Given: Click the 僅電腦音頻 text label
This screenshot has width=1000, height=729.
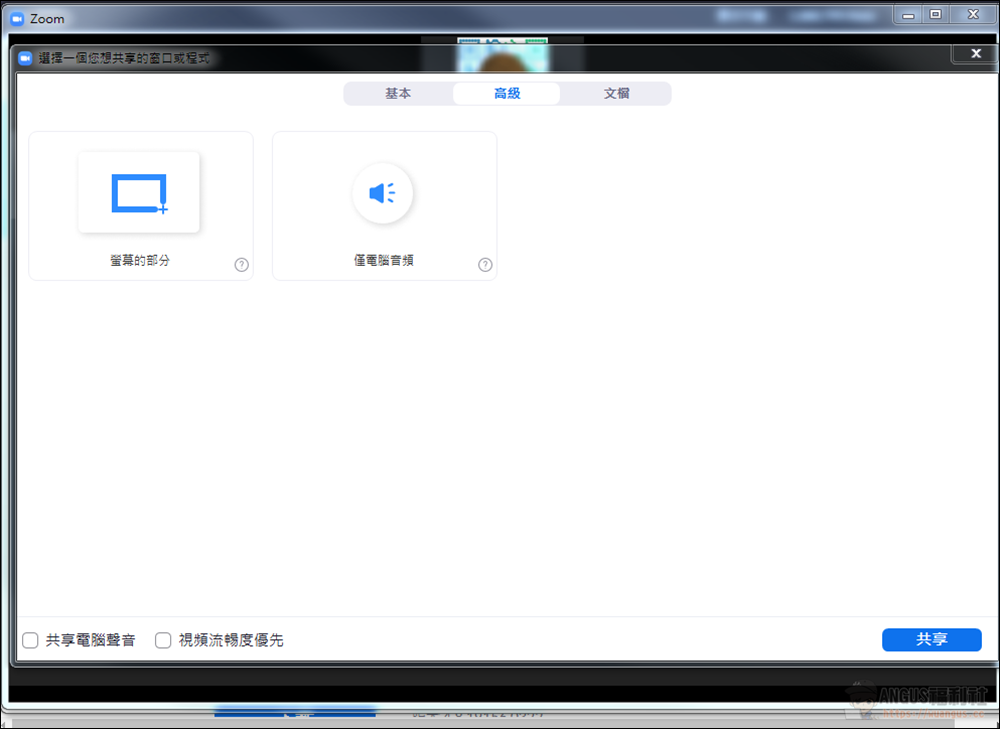Looking at the screenshot, I should click(x=383, y=260).
